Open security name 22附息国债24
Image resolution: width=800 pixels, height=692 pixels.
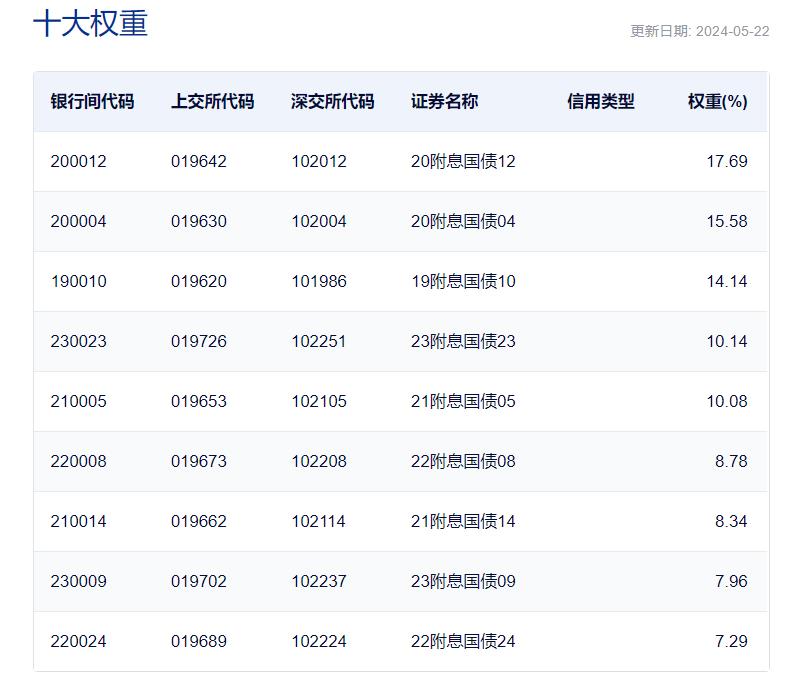pos(463,641)
